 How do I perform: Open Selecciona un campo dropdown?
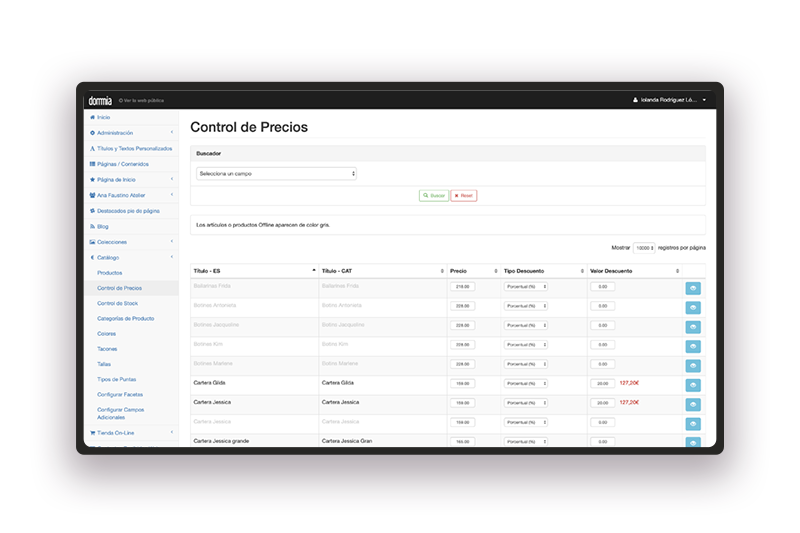(276, 173)
